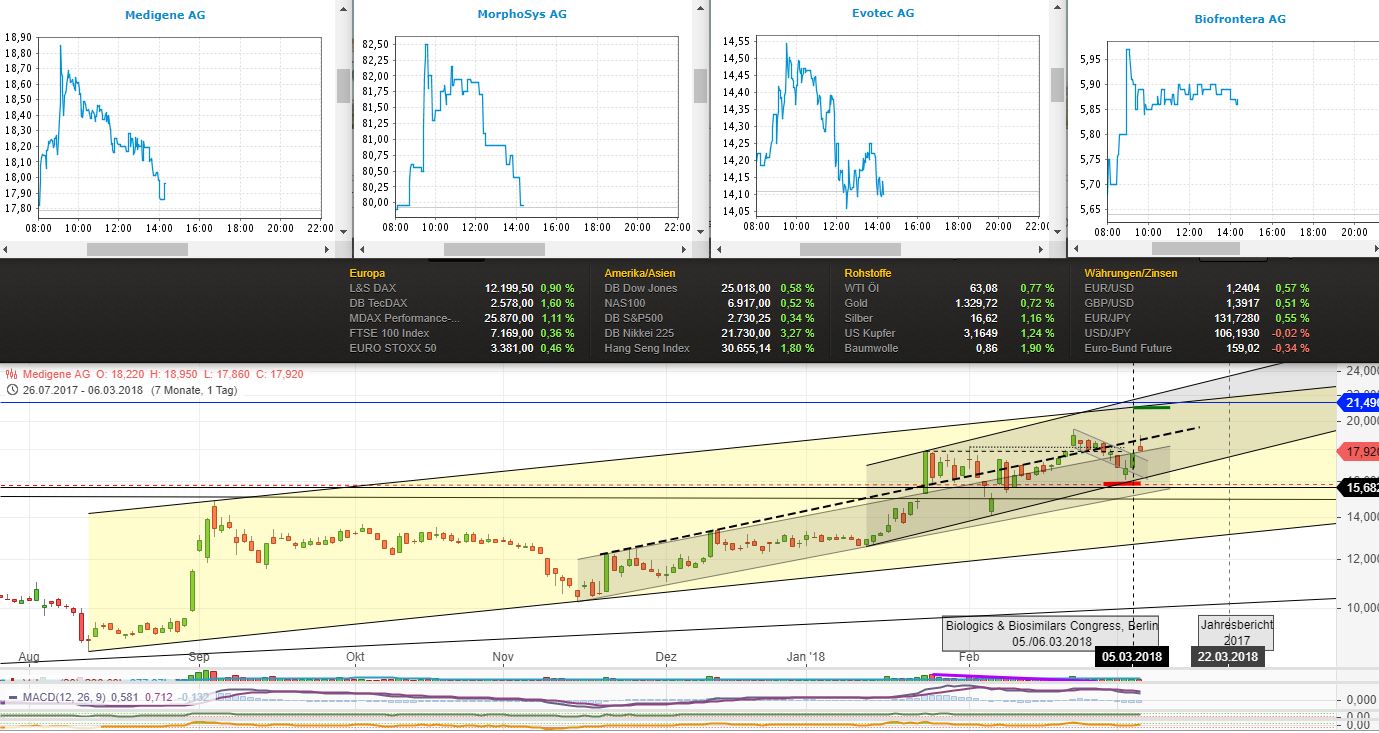Open the Biofrontera AG chart title
The width and height of the screenshot is (1379, 733).
coord(1240,17)
